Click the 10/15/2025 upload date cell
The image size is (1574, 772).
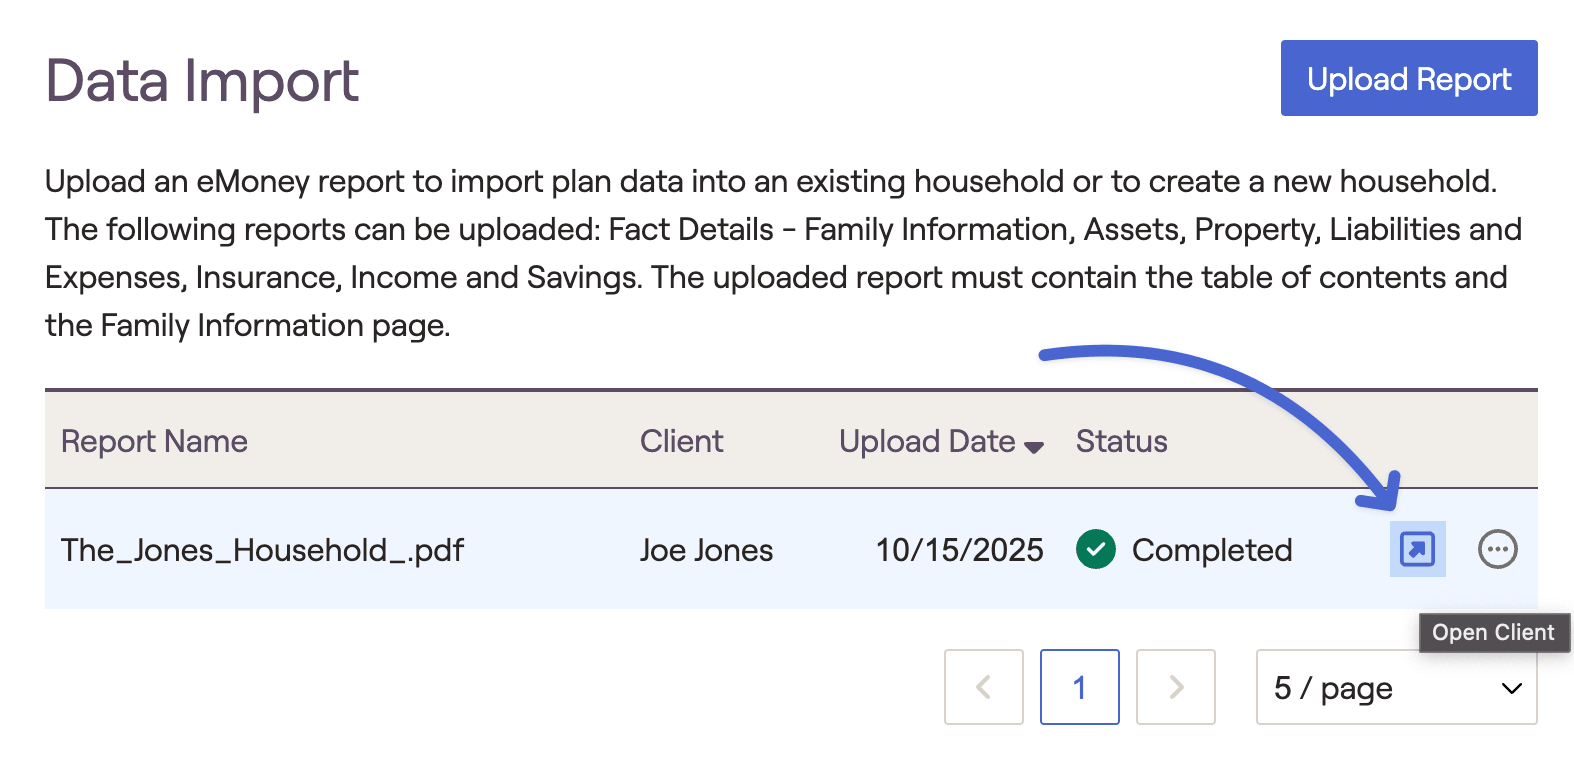[959, 550]
